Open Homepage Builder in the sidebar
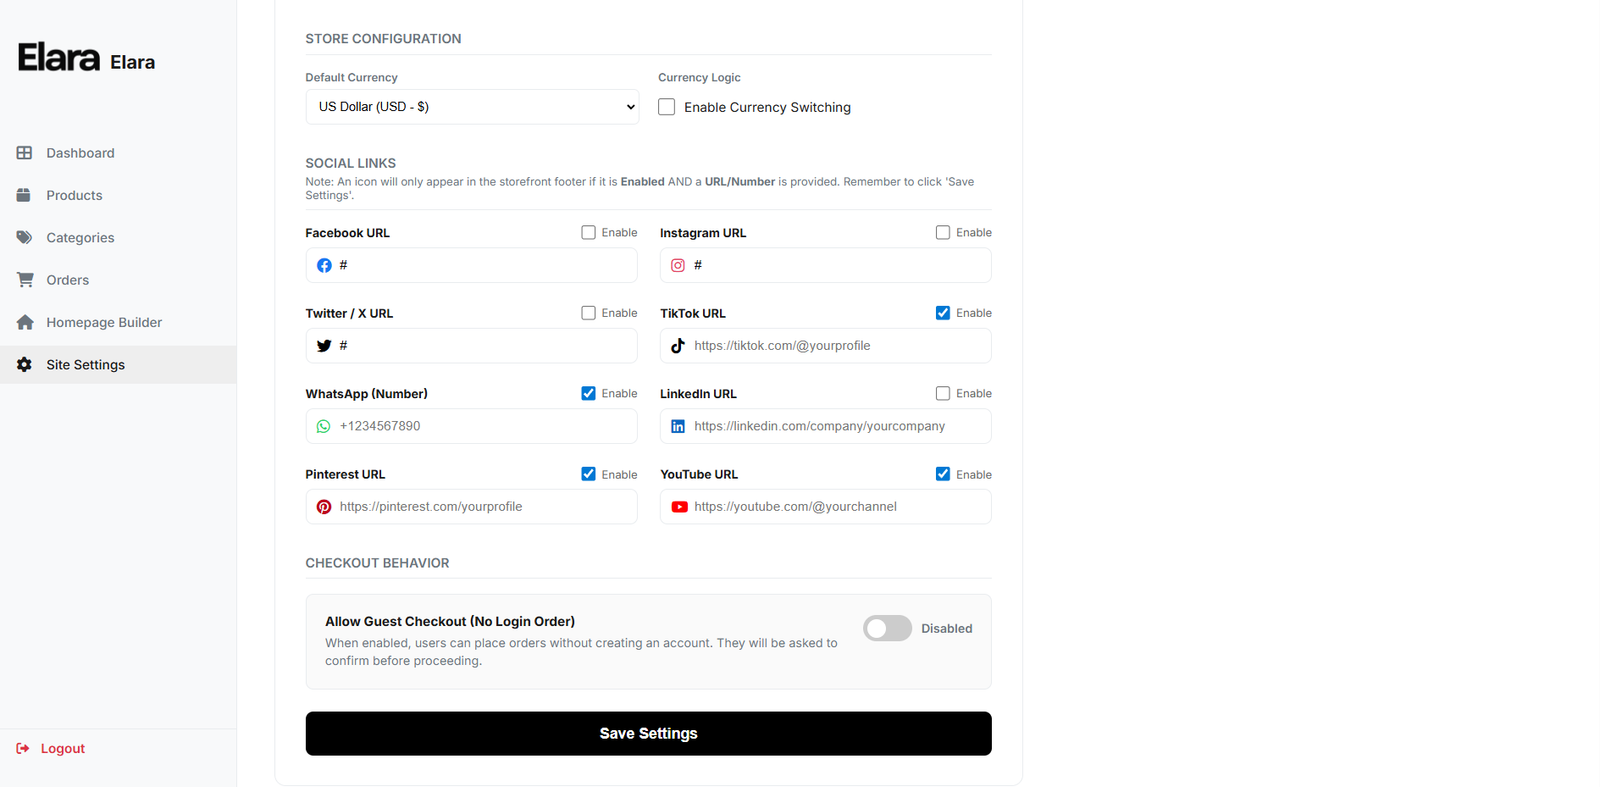 point(118,322)
